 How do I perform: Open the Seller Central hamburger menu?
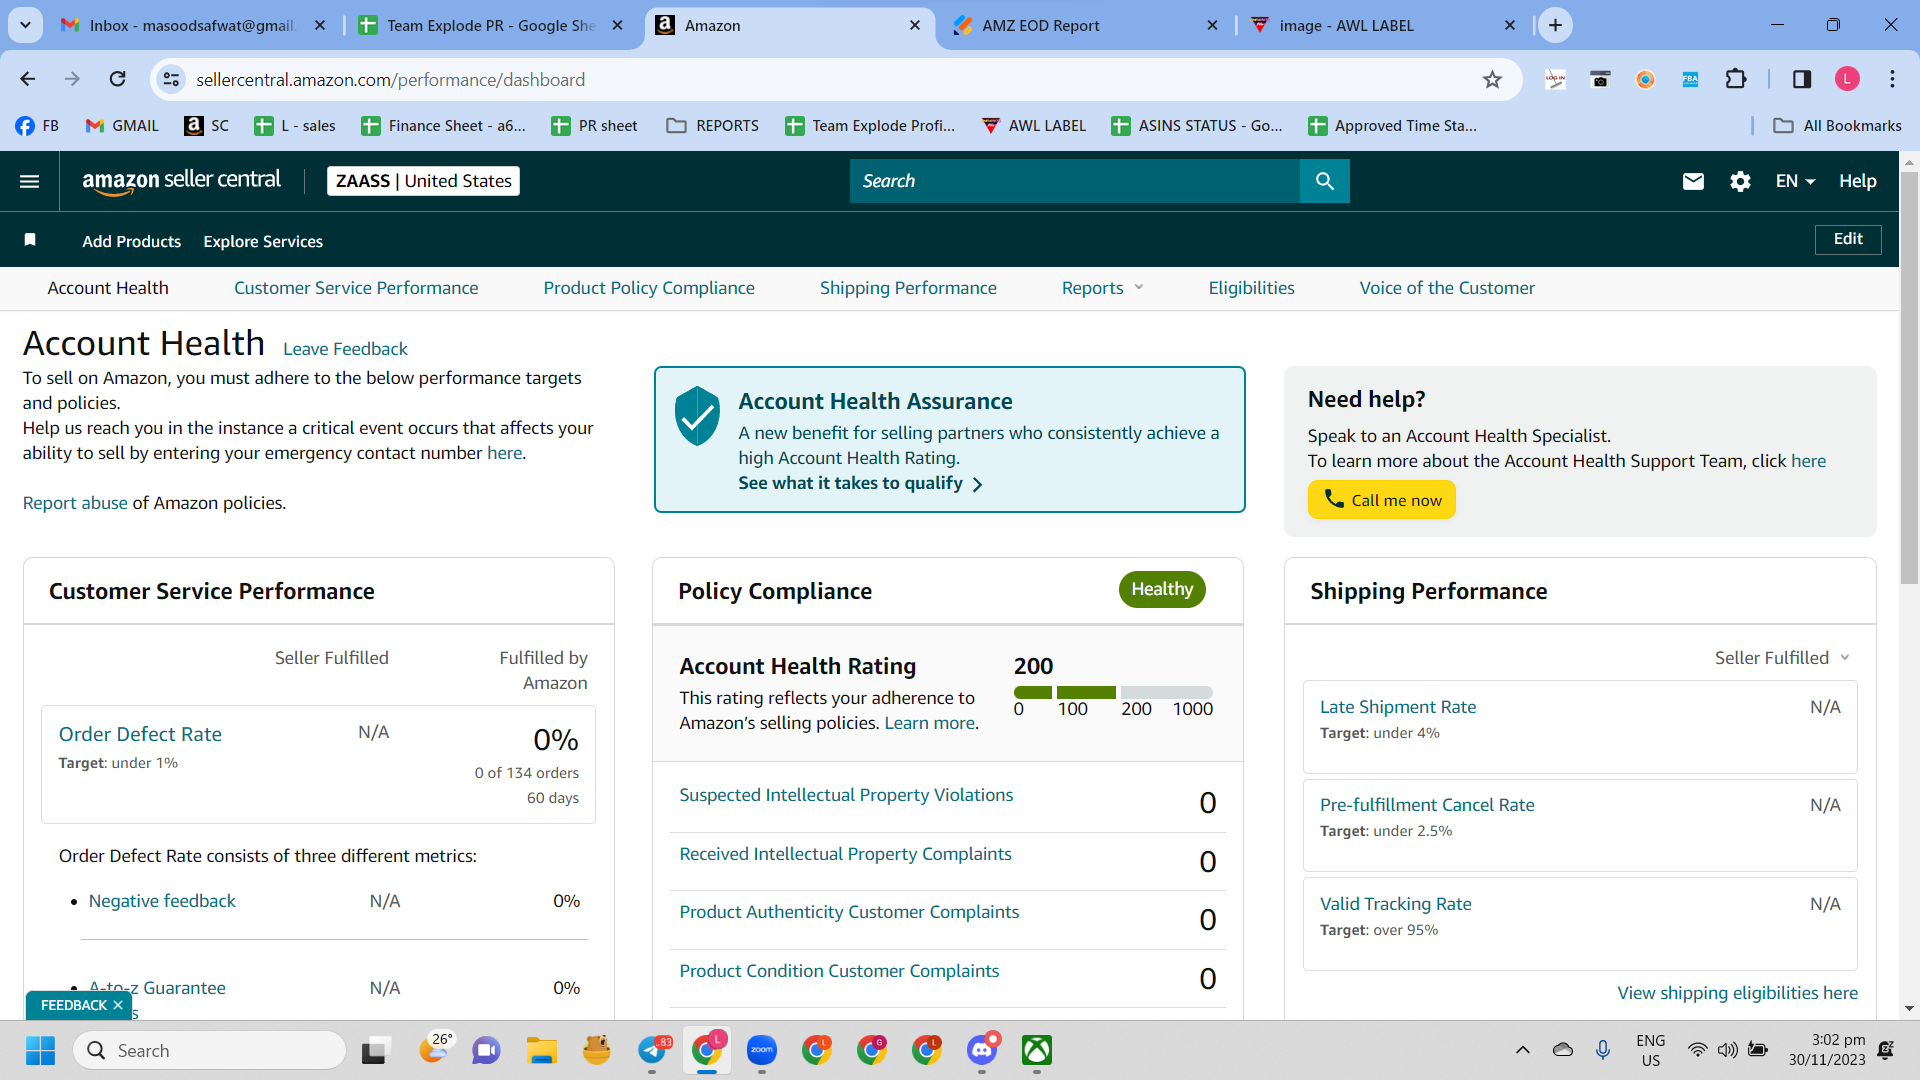(x=30, y=181)
